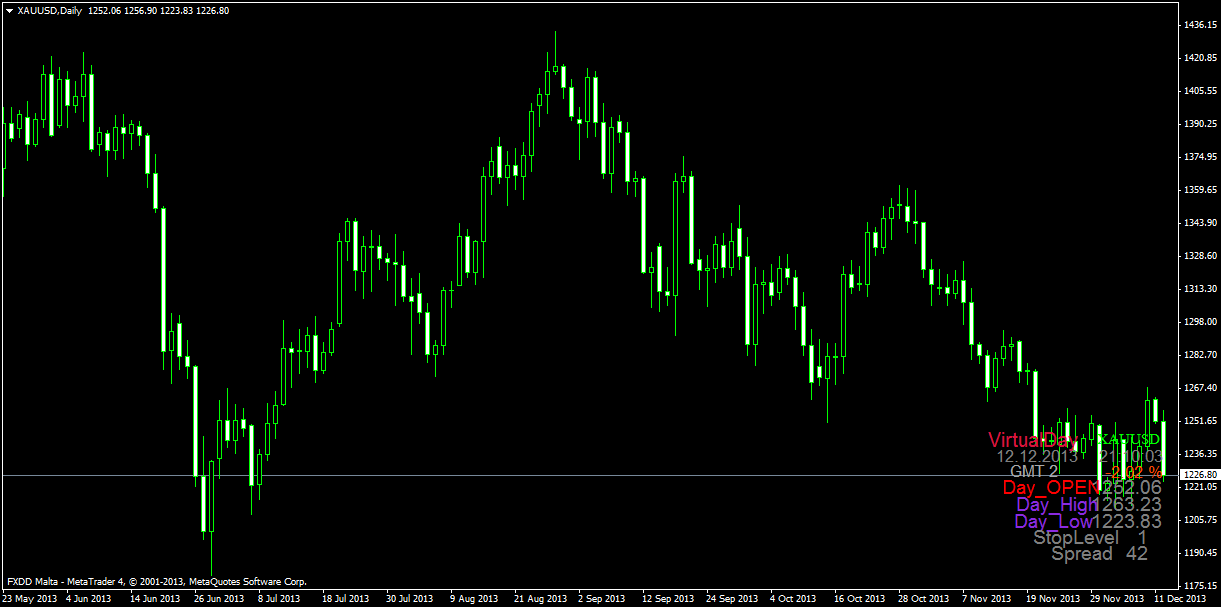Click 23 May 2013 on time axis
Viewport: 1221px width, 607px height.
coord(30,598)
